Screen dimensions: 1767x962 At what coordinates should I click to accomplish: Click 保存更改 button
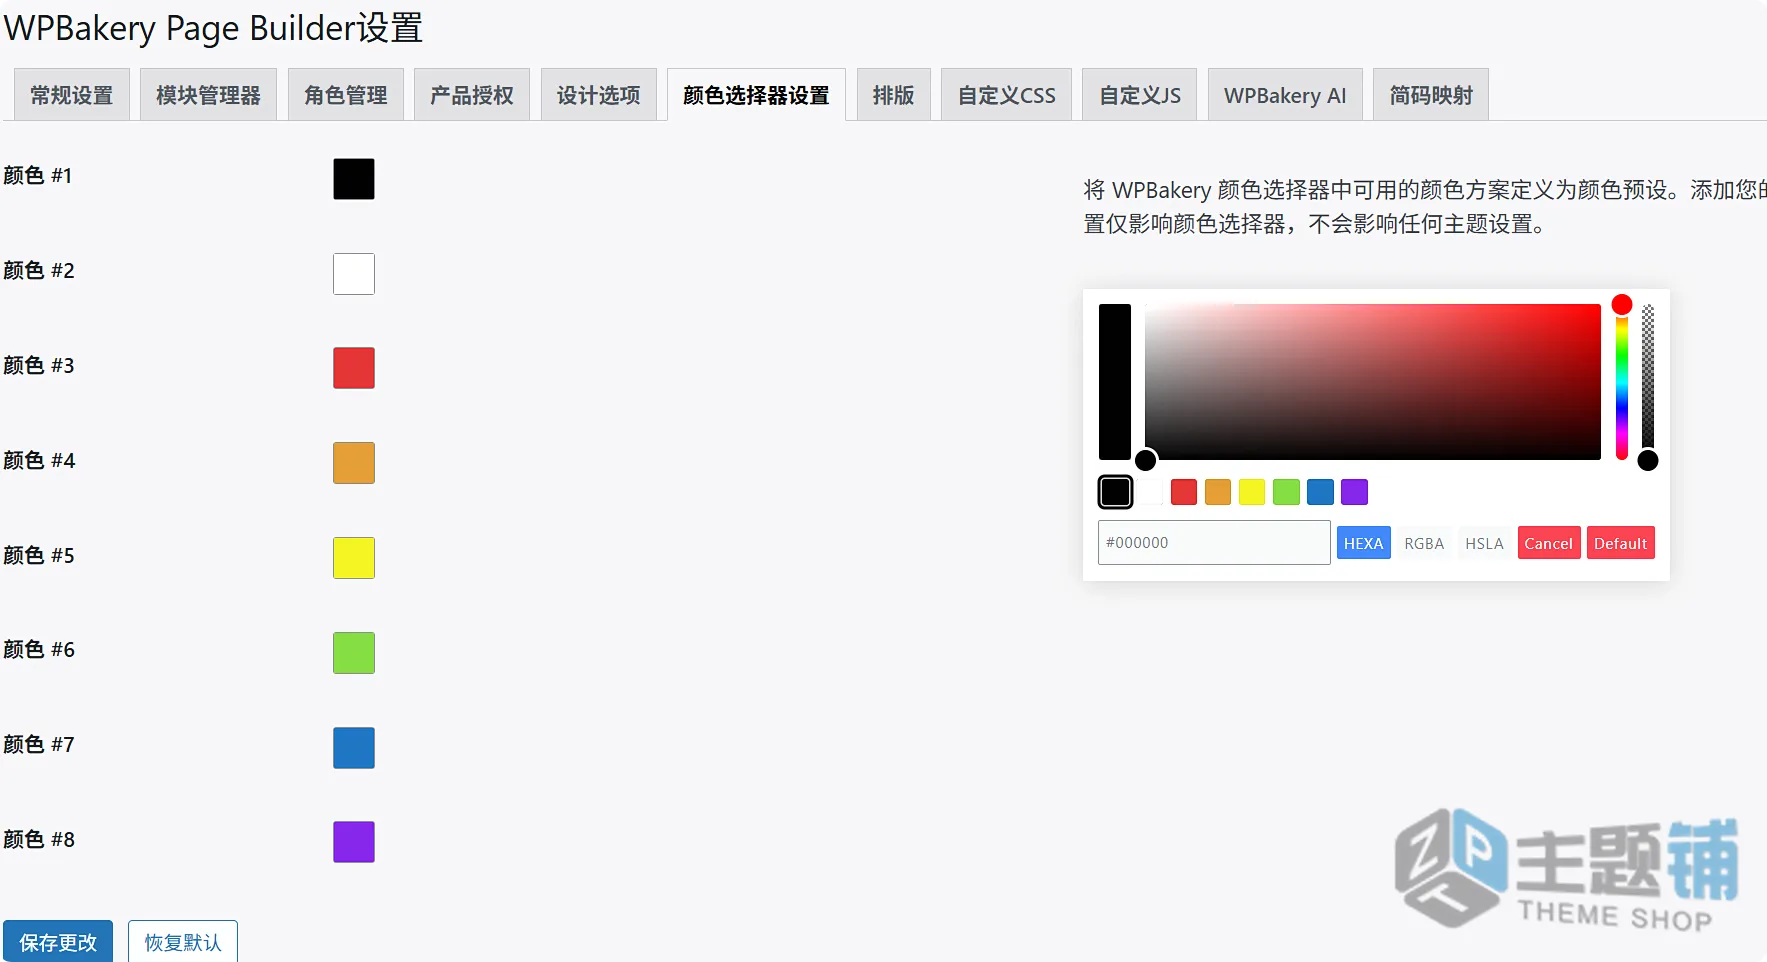click(58, 942)
